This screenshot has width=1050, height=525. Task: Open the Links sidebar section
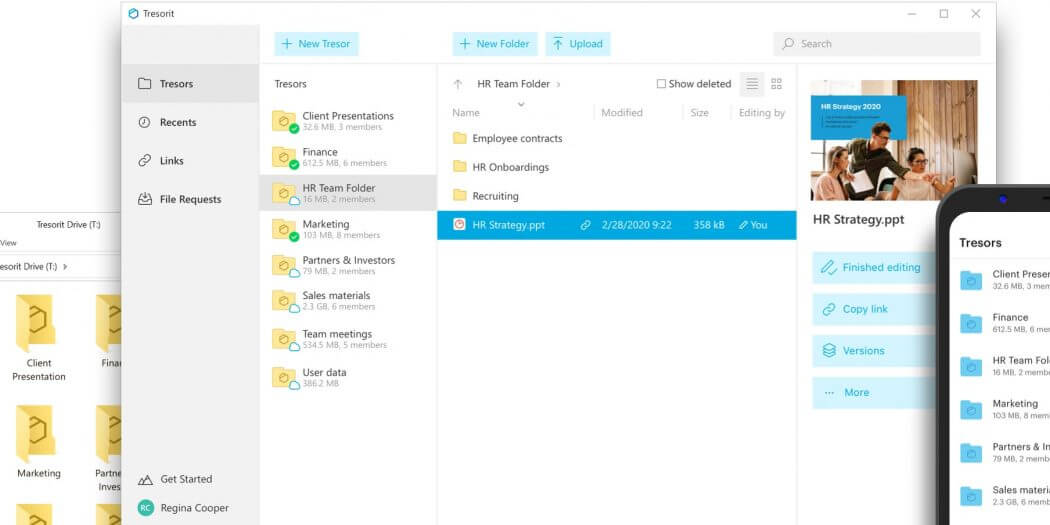(x=190, y=161)
